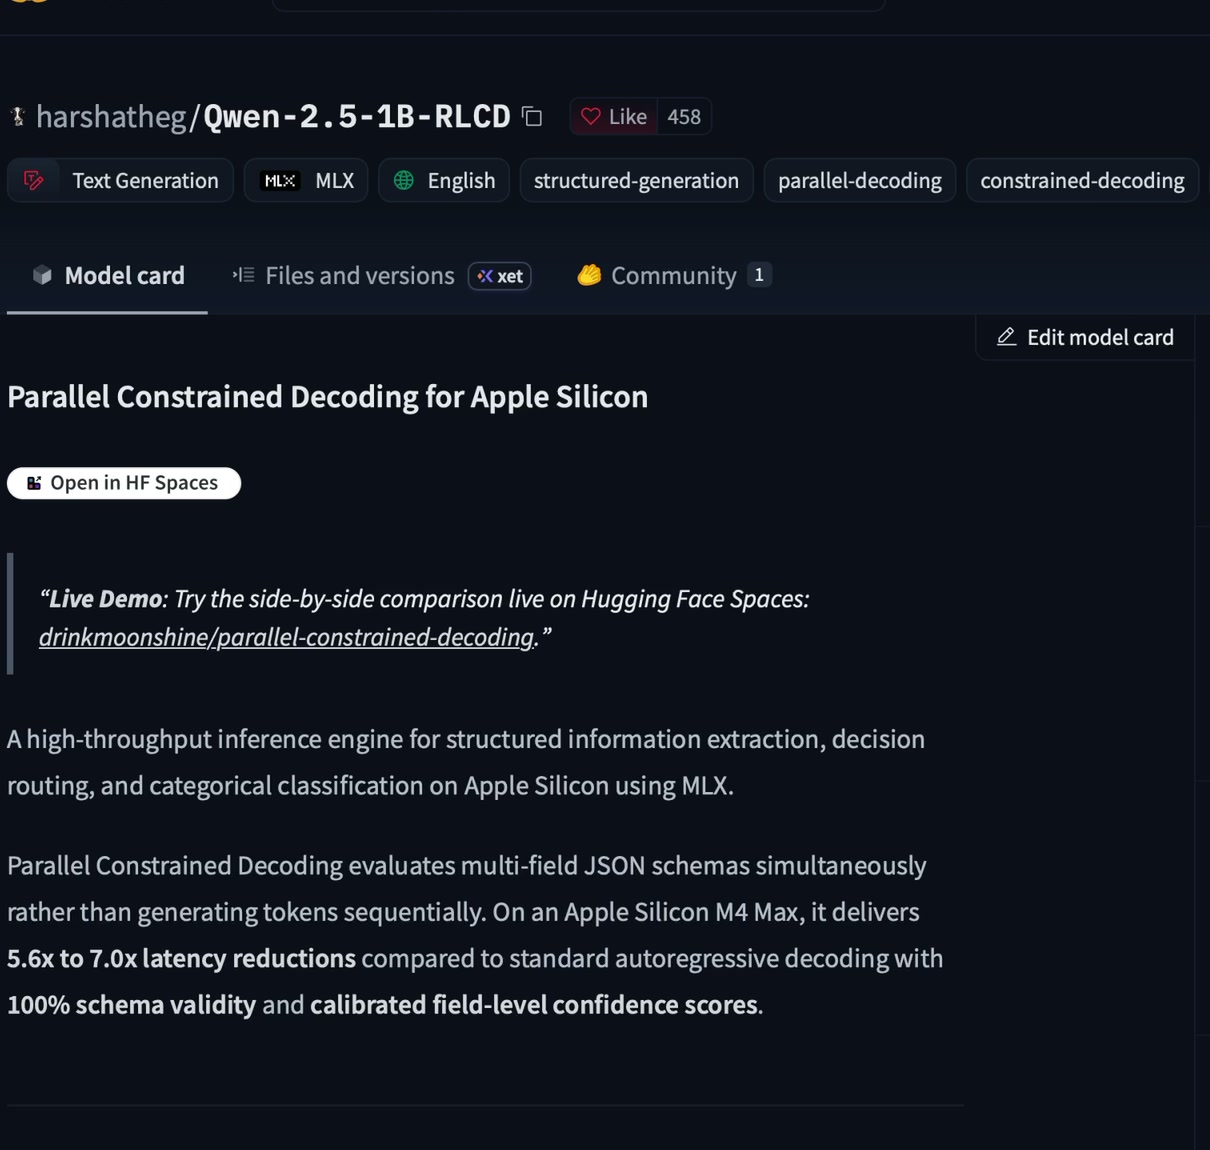Click the heart Like button
Image resolution: width=1210 pixels, height=1150 pixels.
pos(614,117)
